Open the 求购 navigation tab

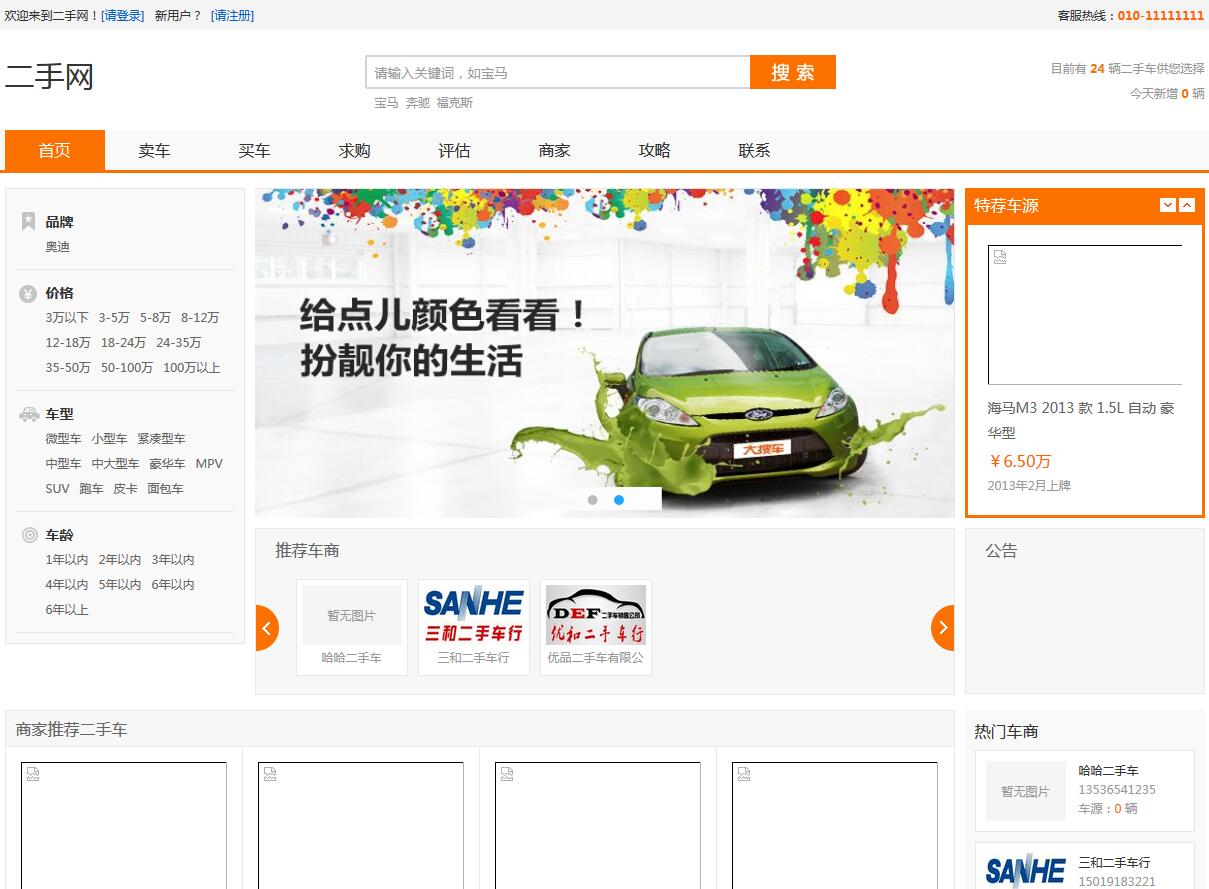pyautogui.click(x=354, y=150)
